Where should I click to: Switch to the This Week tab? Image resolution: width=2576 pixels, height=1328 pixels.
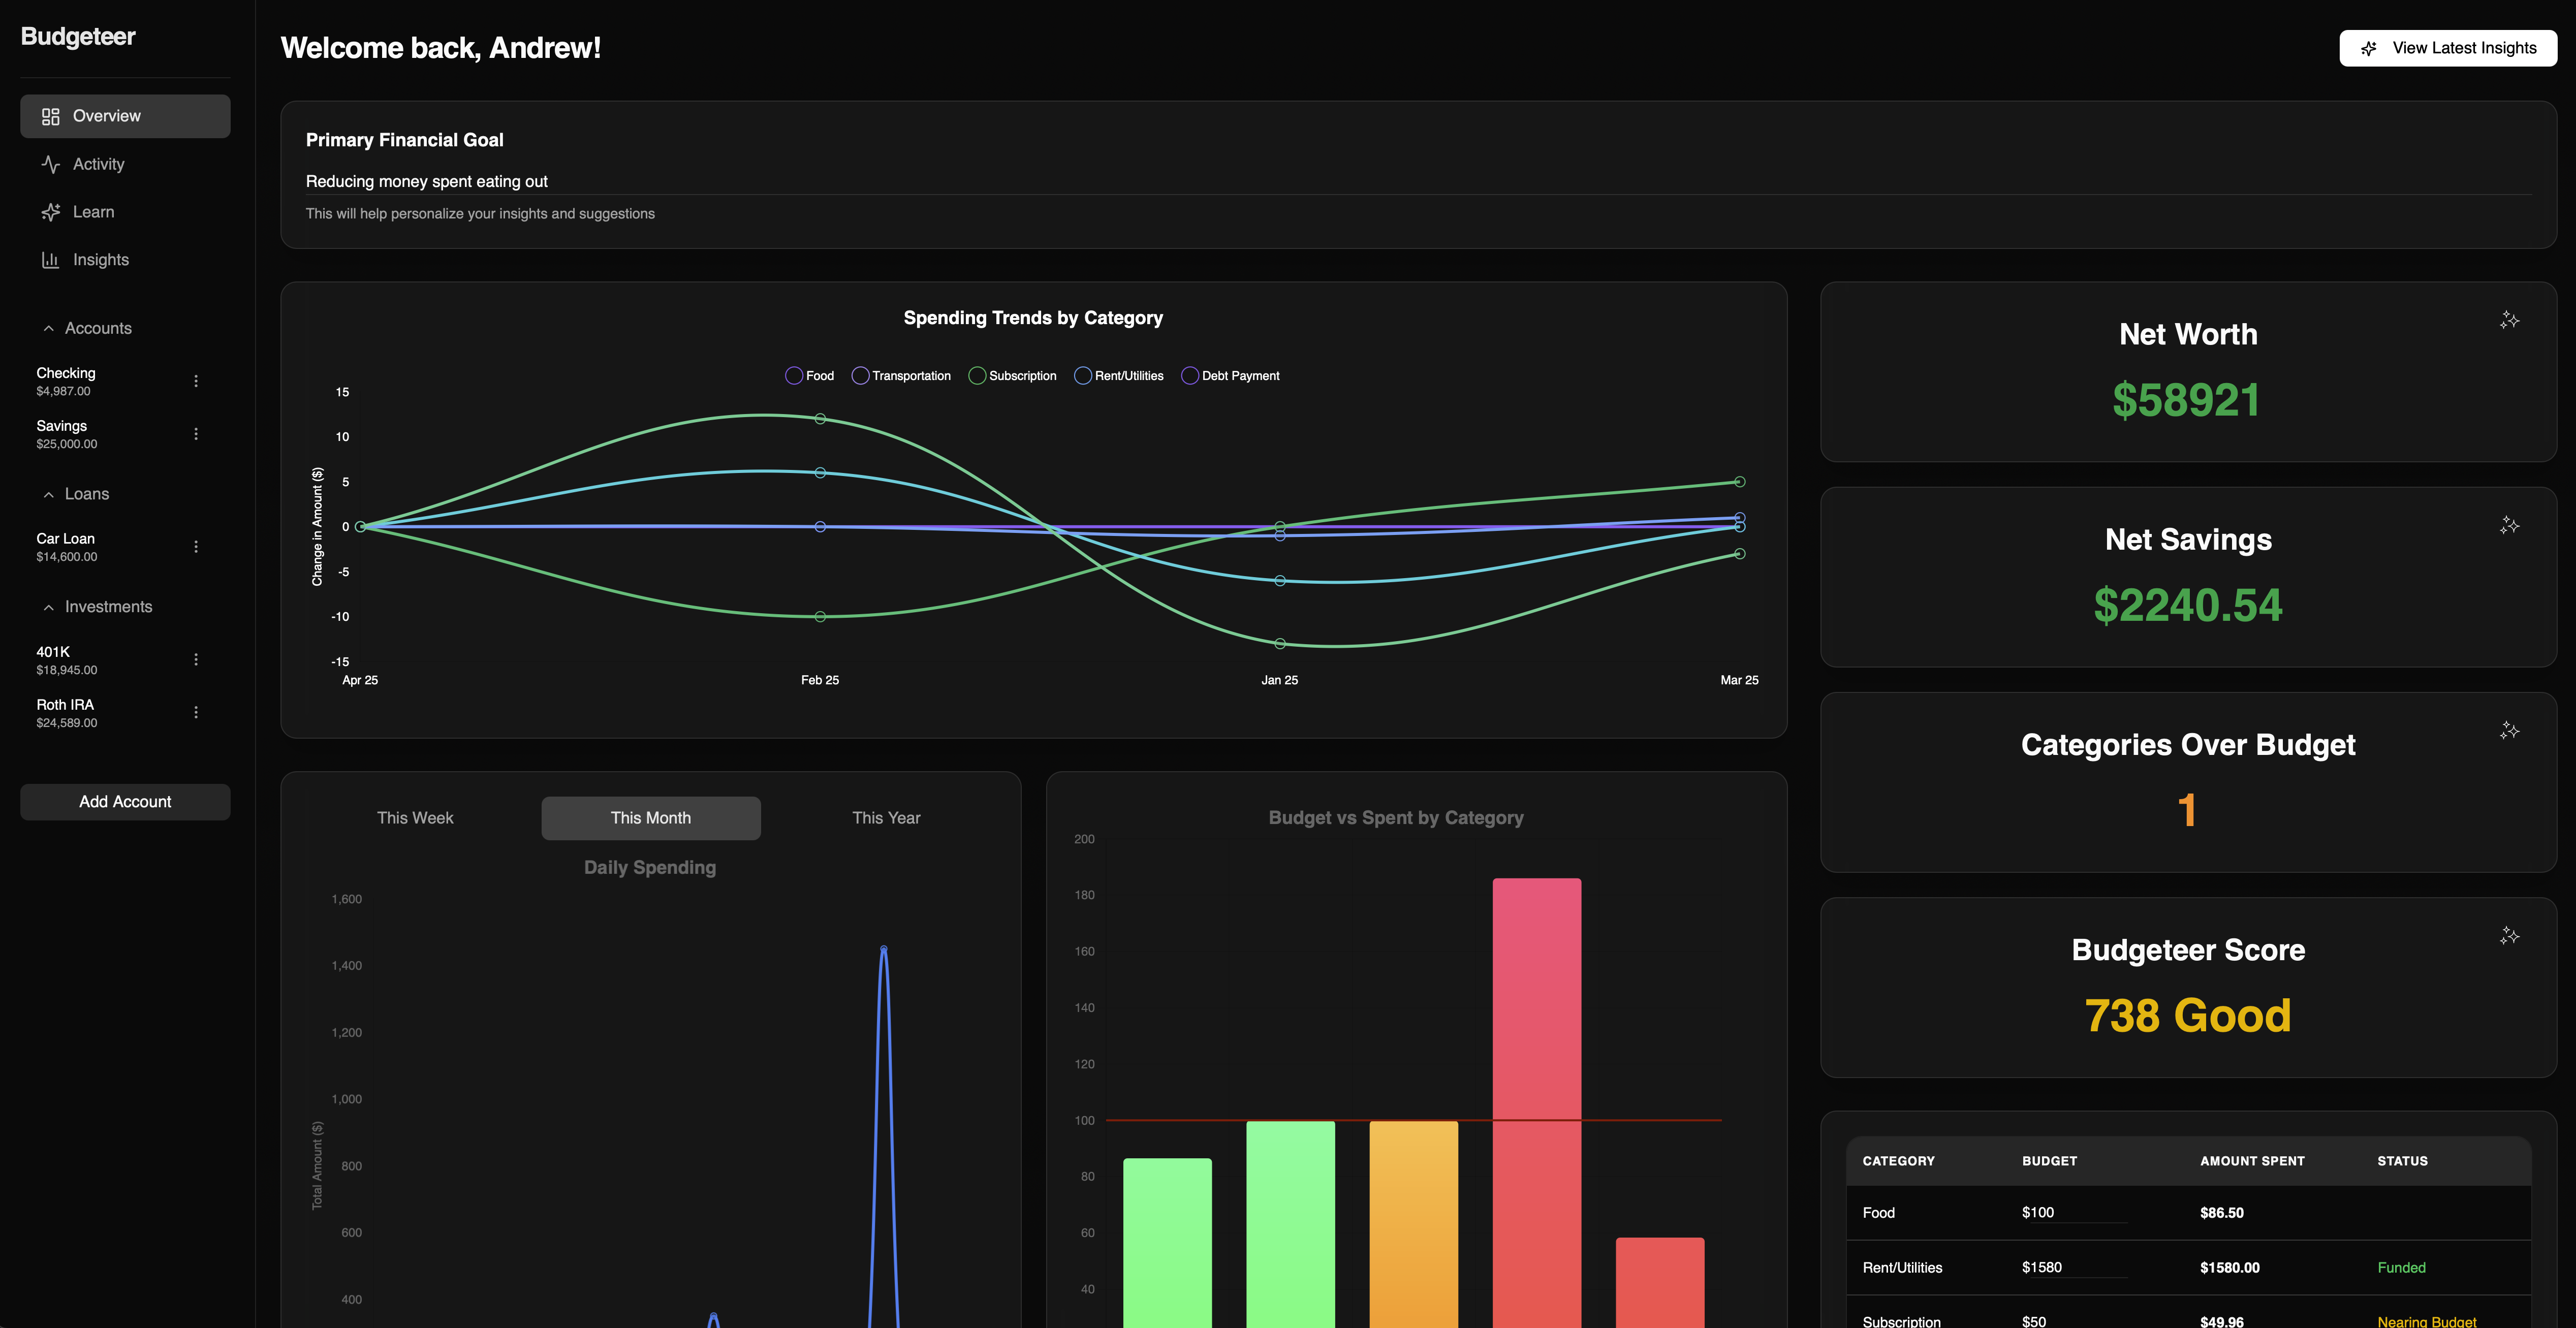pyautogui.click(x=415, y=818)
